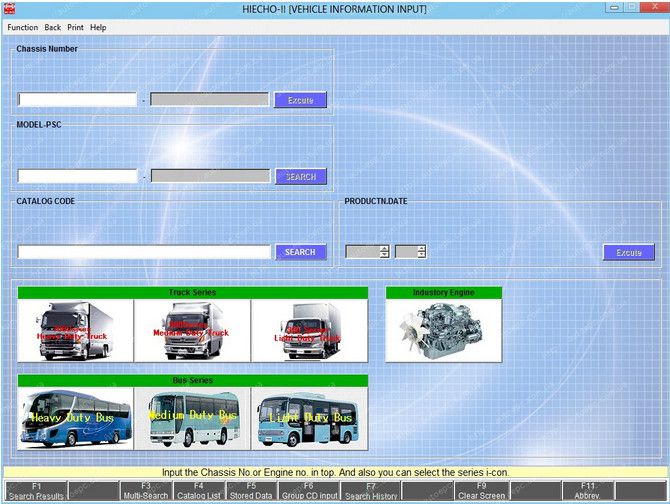670x504 pixels.
Task: Select the Light Duty Bus icon
Action: click(x=310, y=419)
